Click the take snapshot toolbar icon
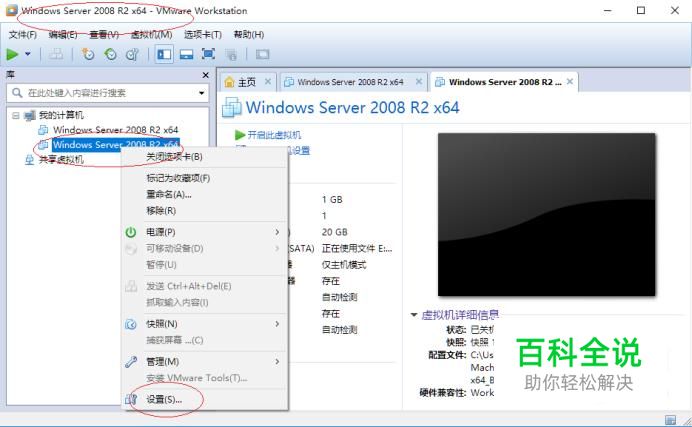The width and height of the screenshot is (692, 427). [88, 54]
